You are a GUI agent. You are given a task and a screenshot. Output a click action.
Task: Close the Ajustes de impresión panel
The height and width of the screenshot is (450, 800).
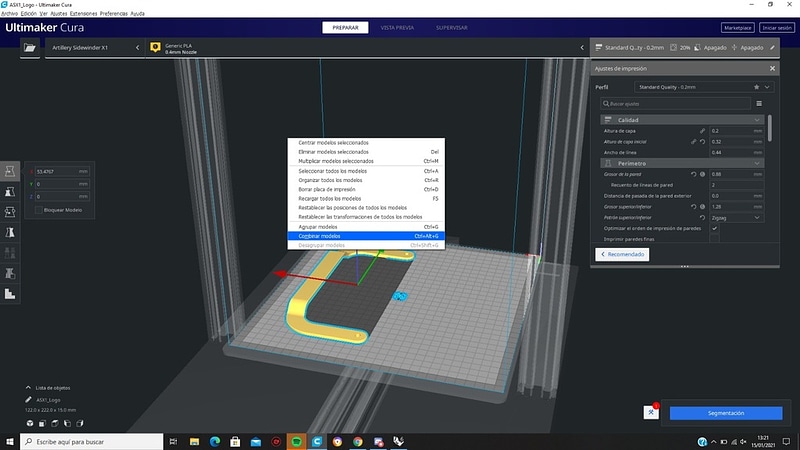point(772,68)
